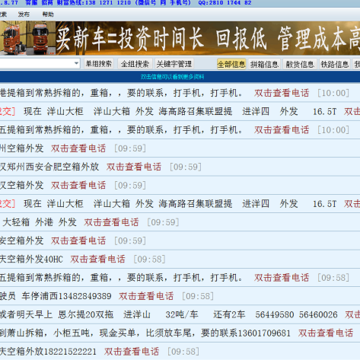360x360 pixels.
Task: Select the 空箱外发40HC message text
Action: tap(31, 259)
